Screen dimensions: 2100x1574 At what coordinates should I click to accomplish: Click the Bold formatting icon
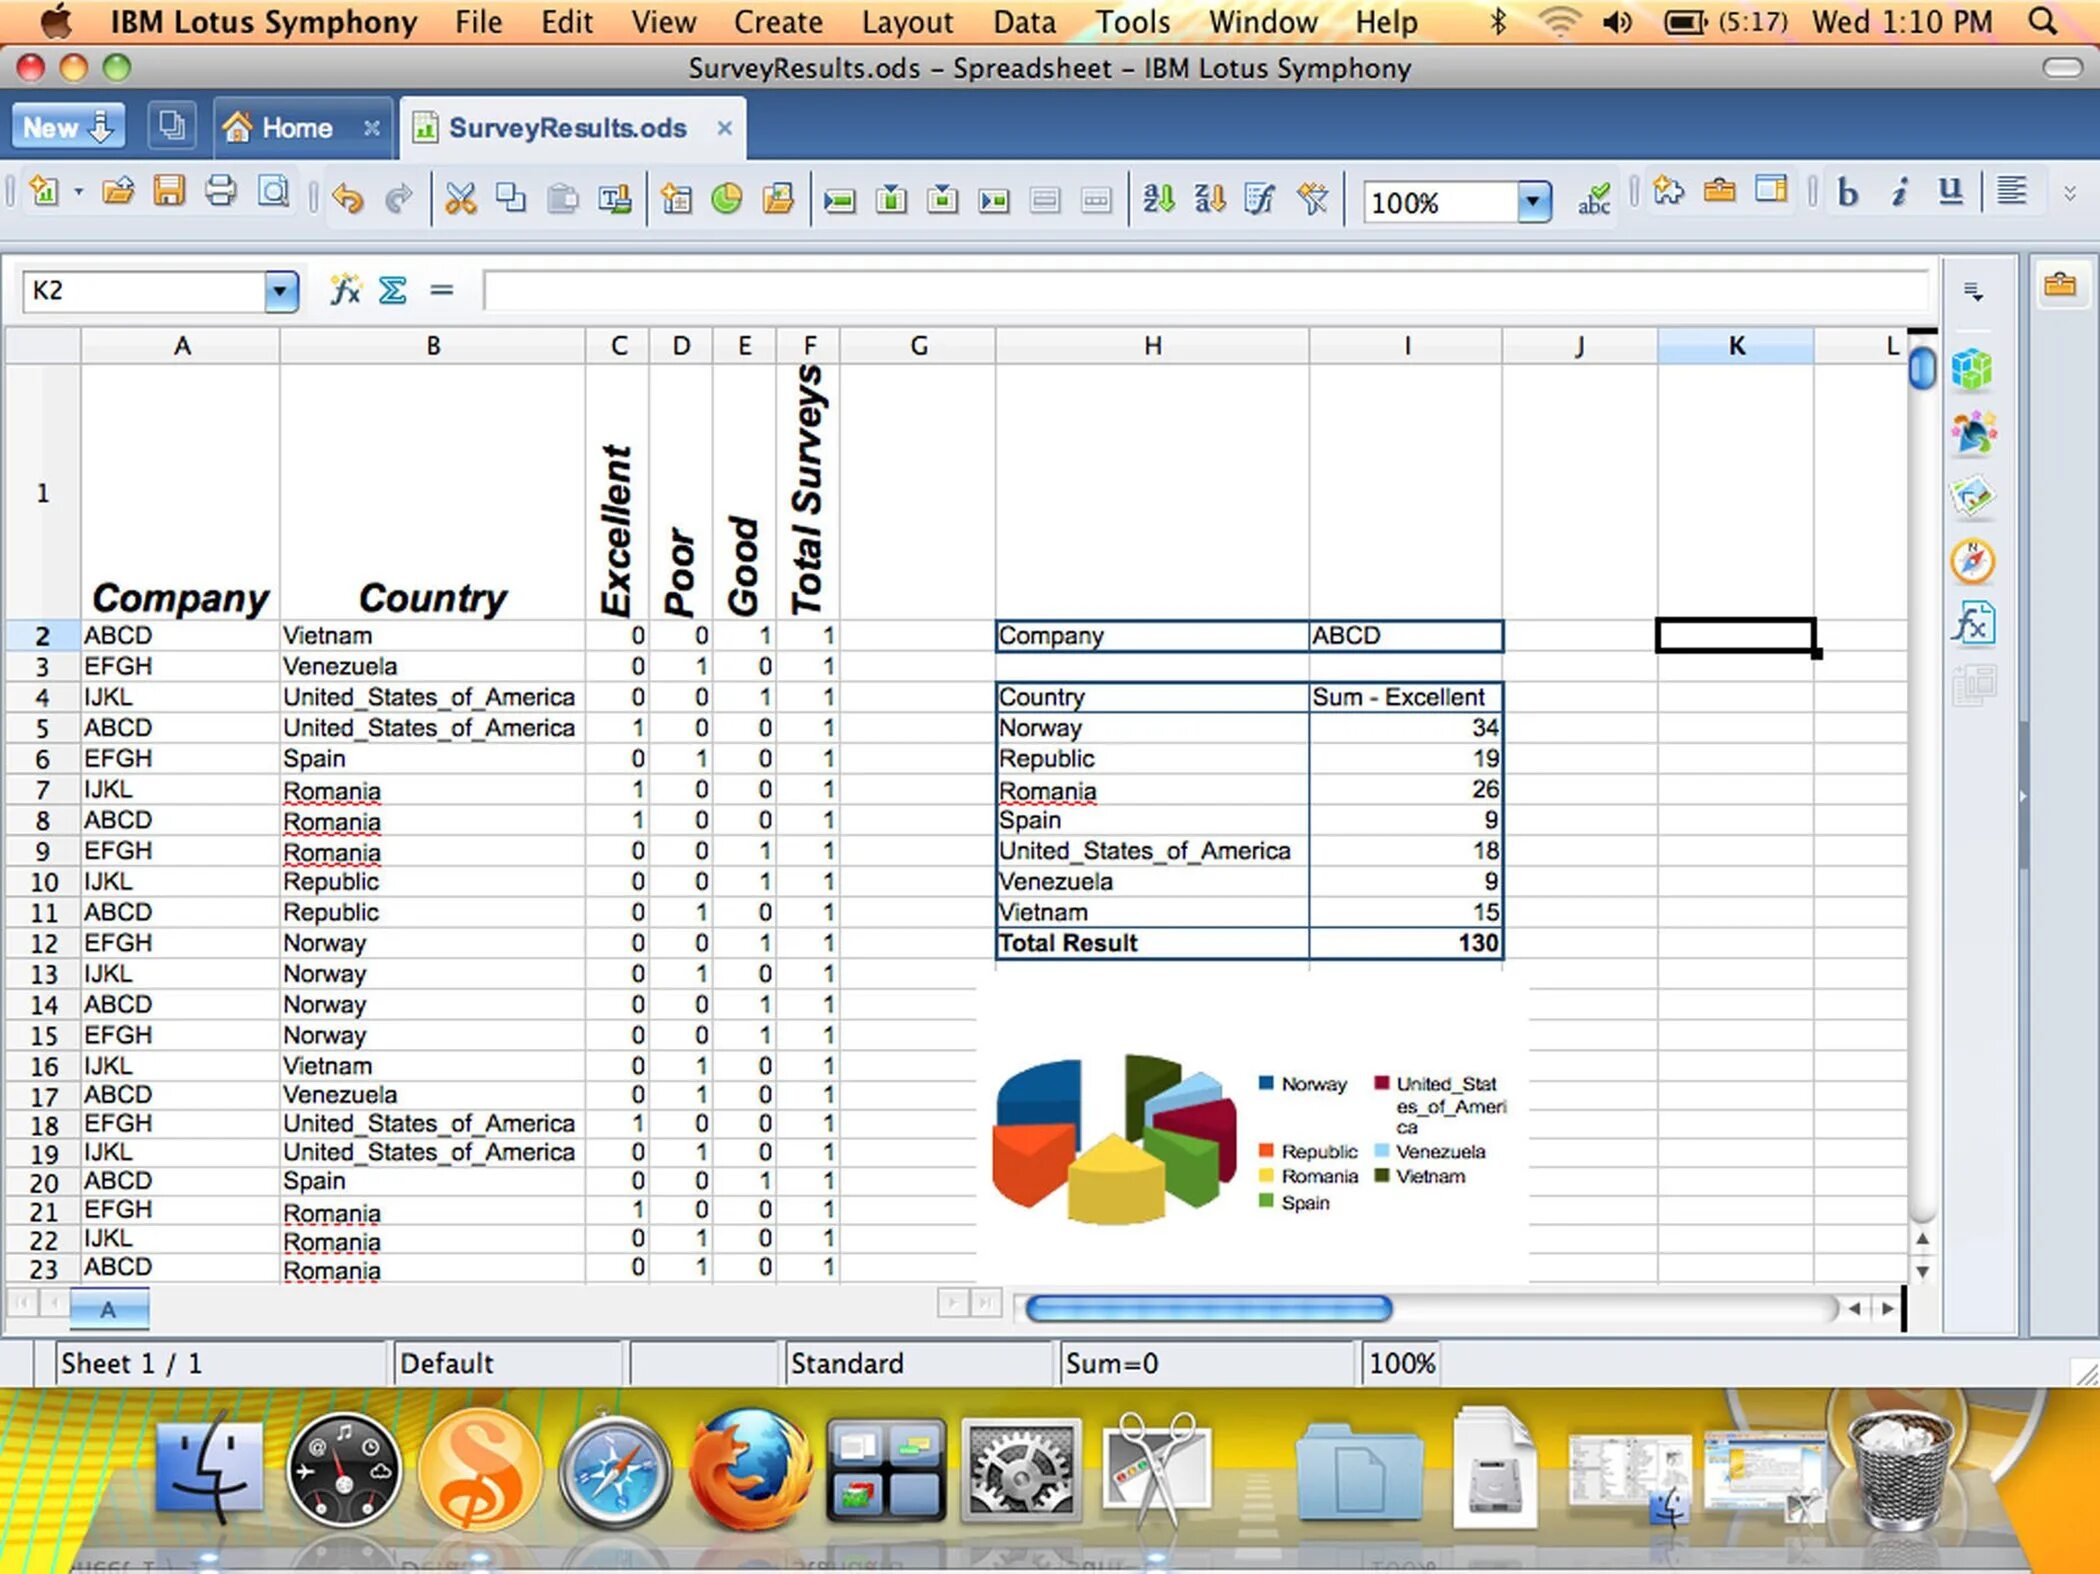(1847, 202)
